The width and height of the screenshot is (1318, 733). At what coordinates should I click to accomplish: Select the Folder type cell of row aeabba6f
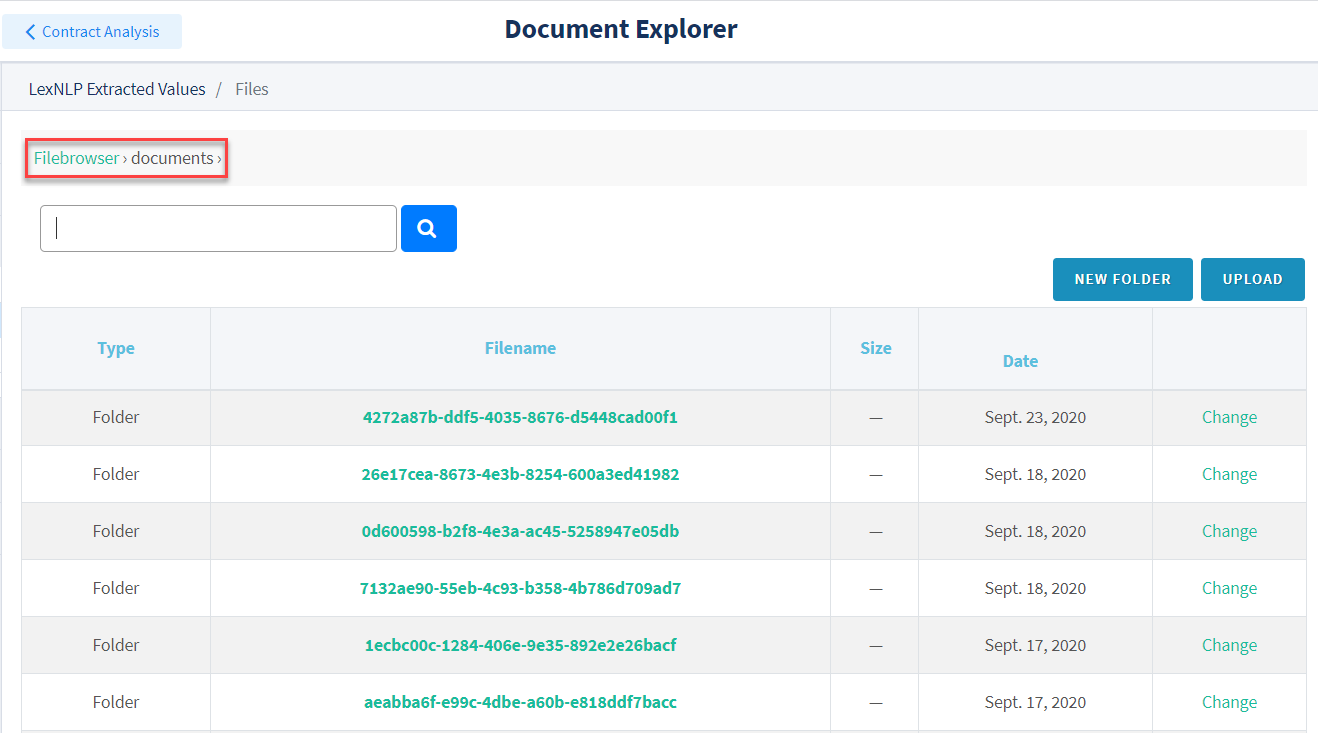[x=116, y=703]
